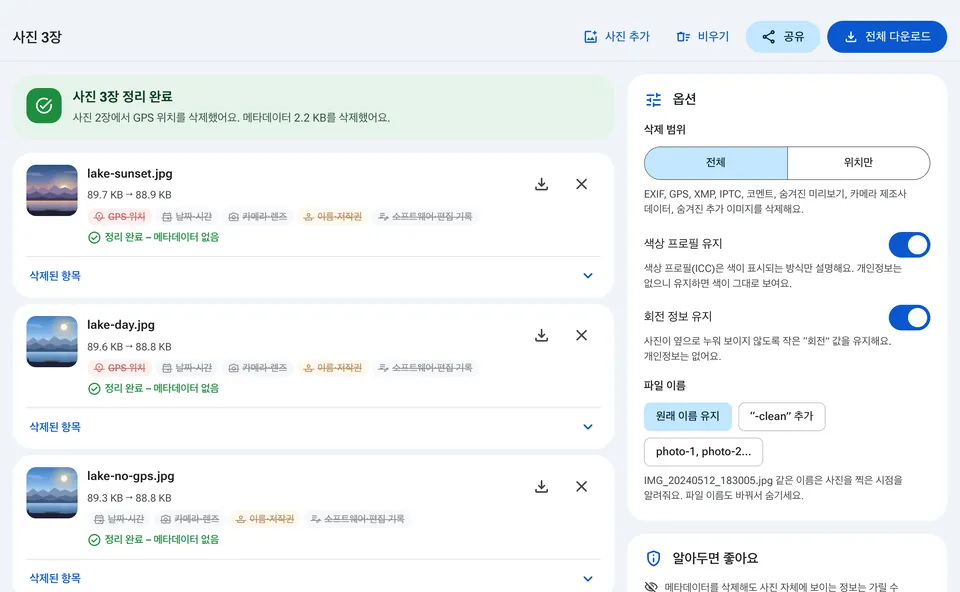960x592 pixels.
Task: Click the lake-day.jpg file name
Action: [121, 325]
